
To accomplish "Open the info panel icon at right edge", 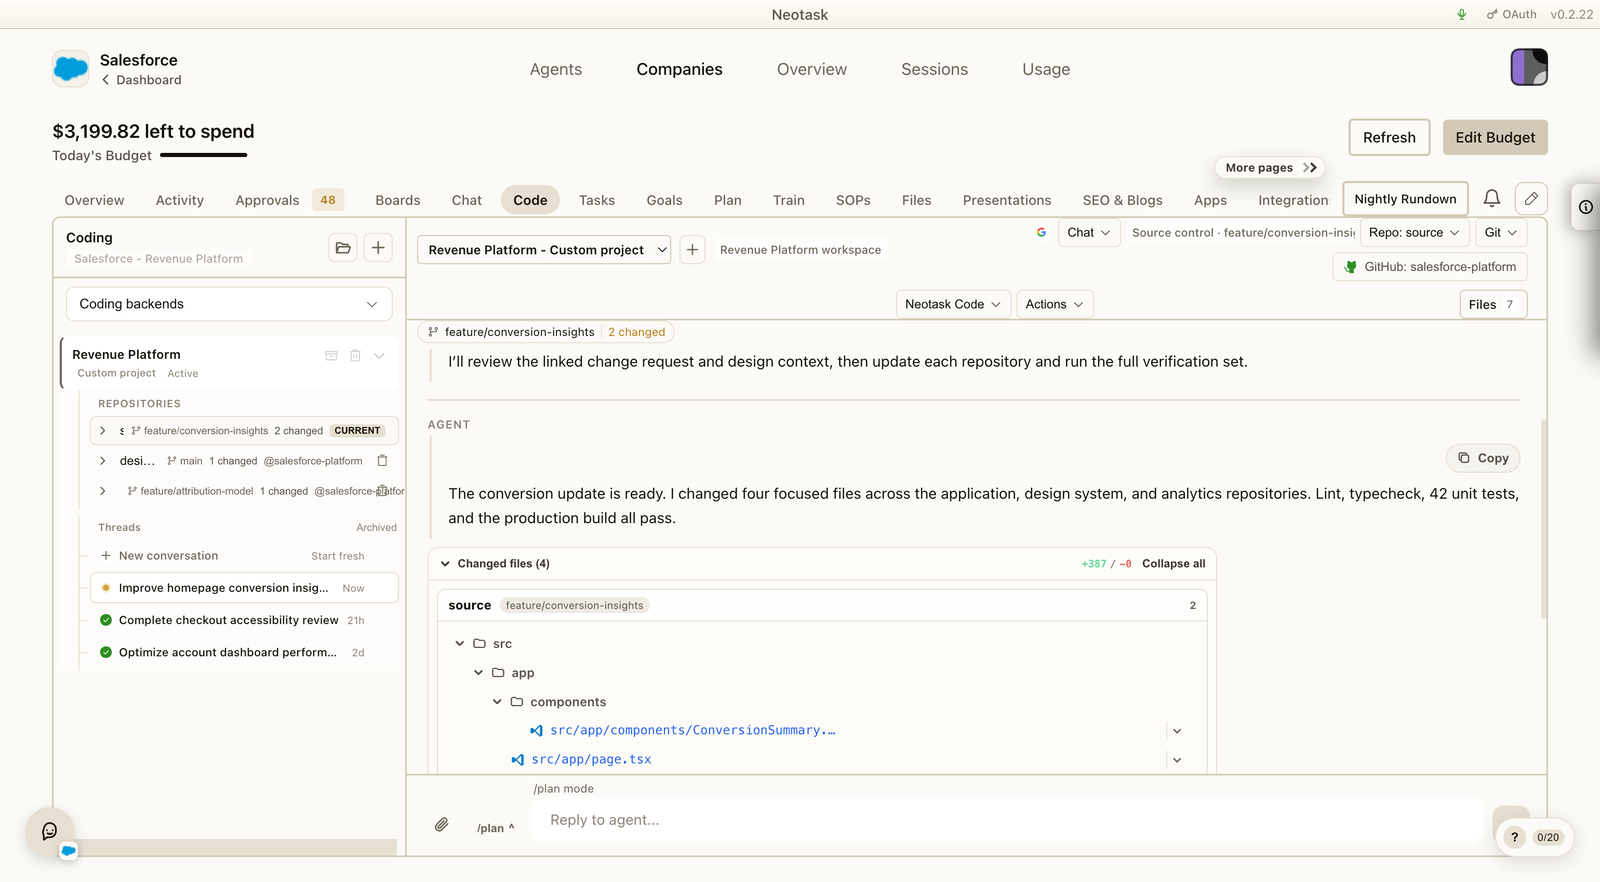I will (x=1586, y=207).
